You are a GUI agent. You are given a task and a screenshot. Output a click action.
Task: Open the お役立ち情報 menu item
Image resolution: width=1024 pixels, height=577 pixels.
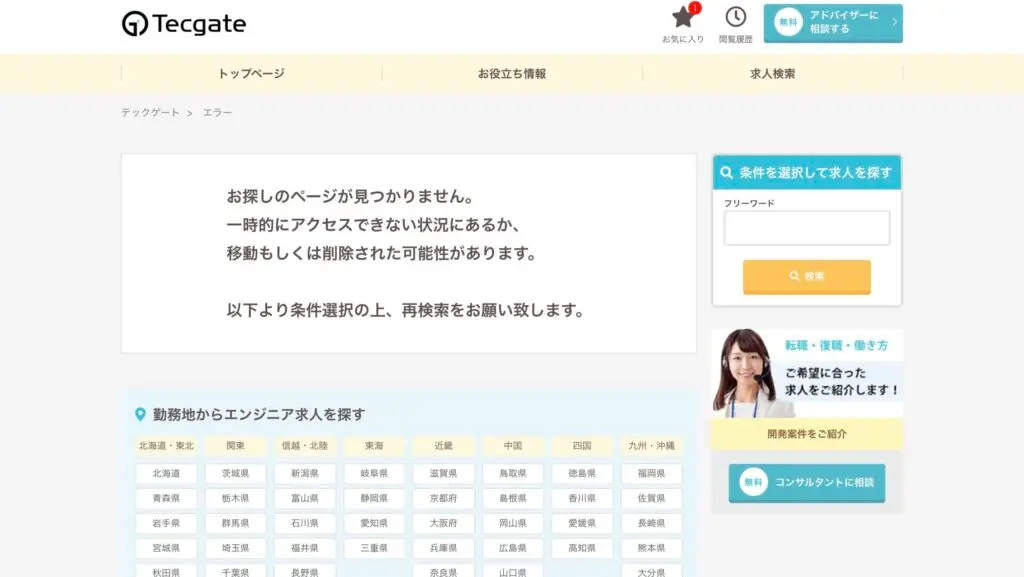pyautogui.click(x=512, y=74)
